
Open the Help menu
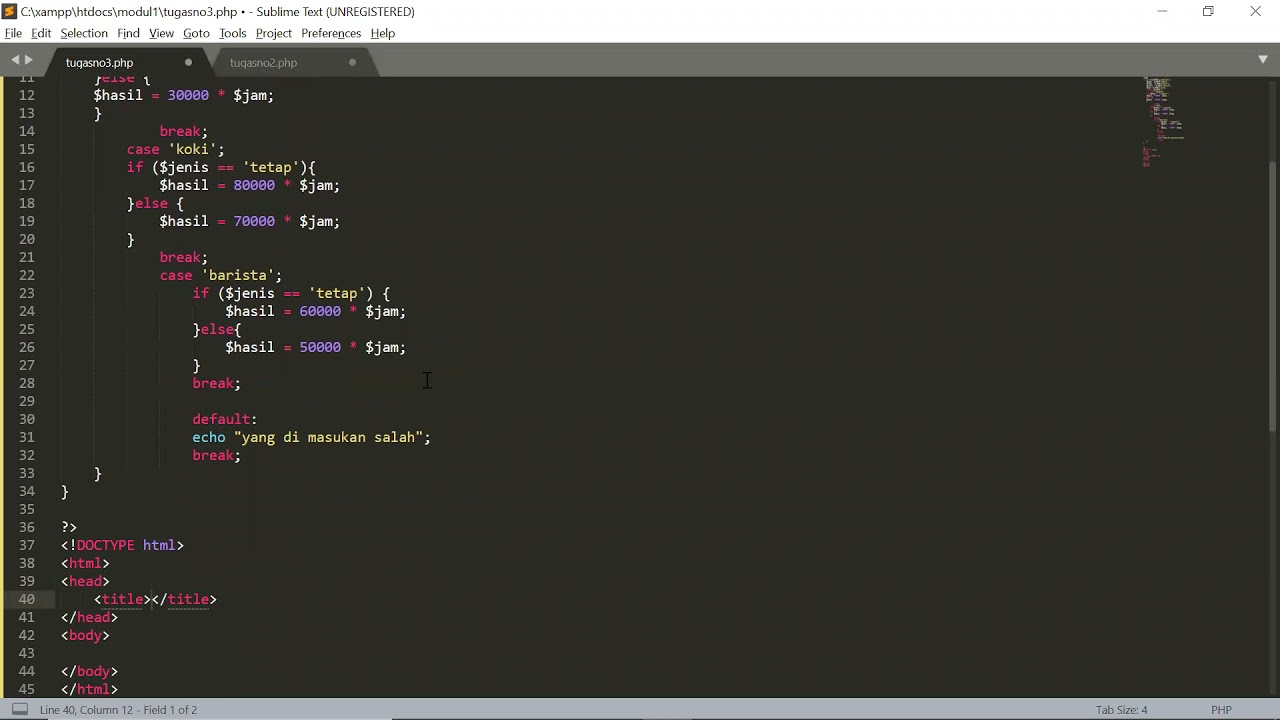[383, 33]
